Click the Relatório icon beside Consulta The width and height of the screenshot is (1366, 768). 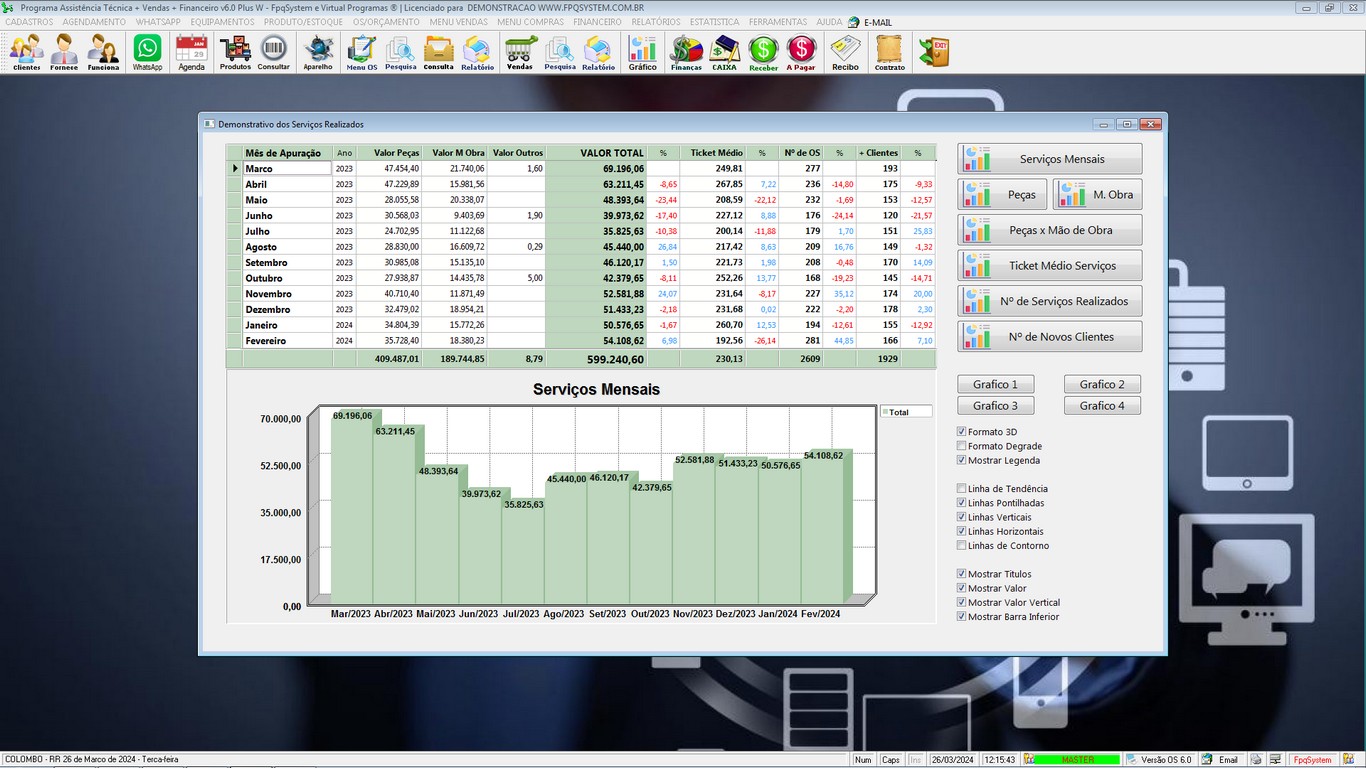coord(477,52)
